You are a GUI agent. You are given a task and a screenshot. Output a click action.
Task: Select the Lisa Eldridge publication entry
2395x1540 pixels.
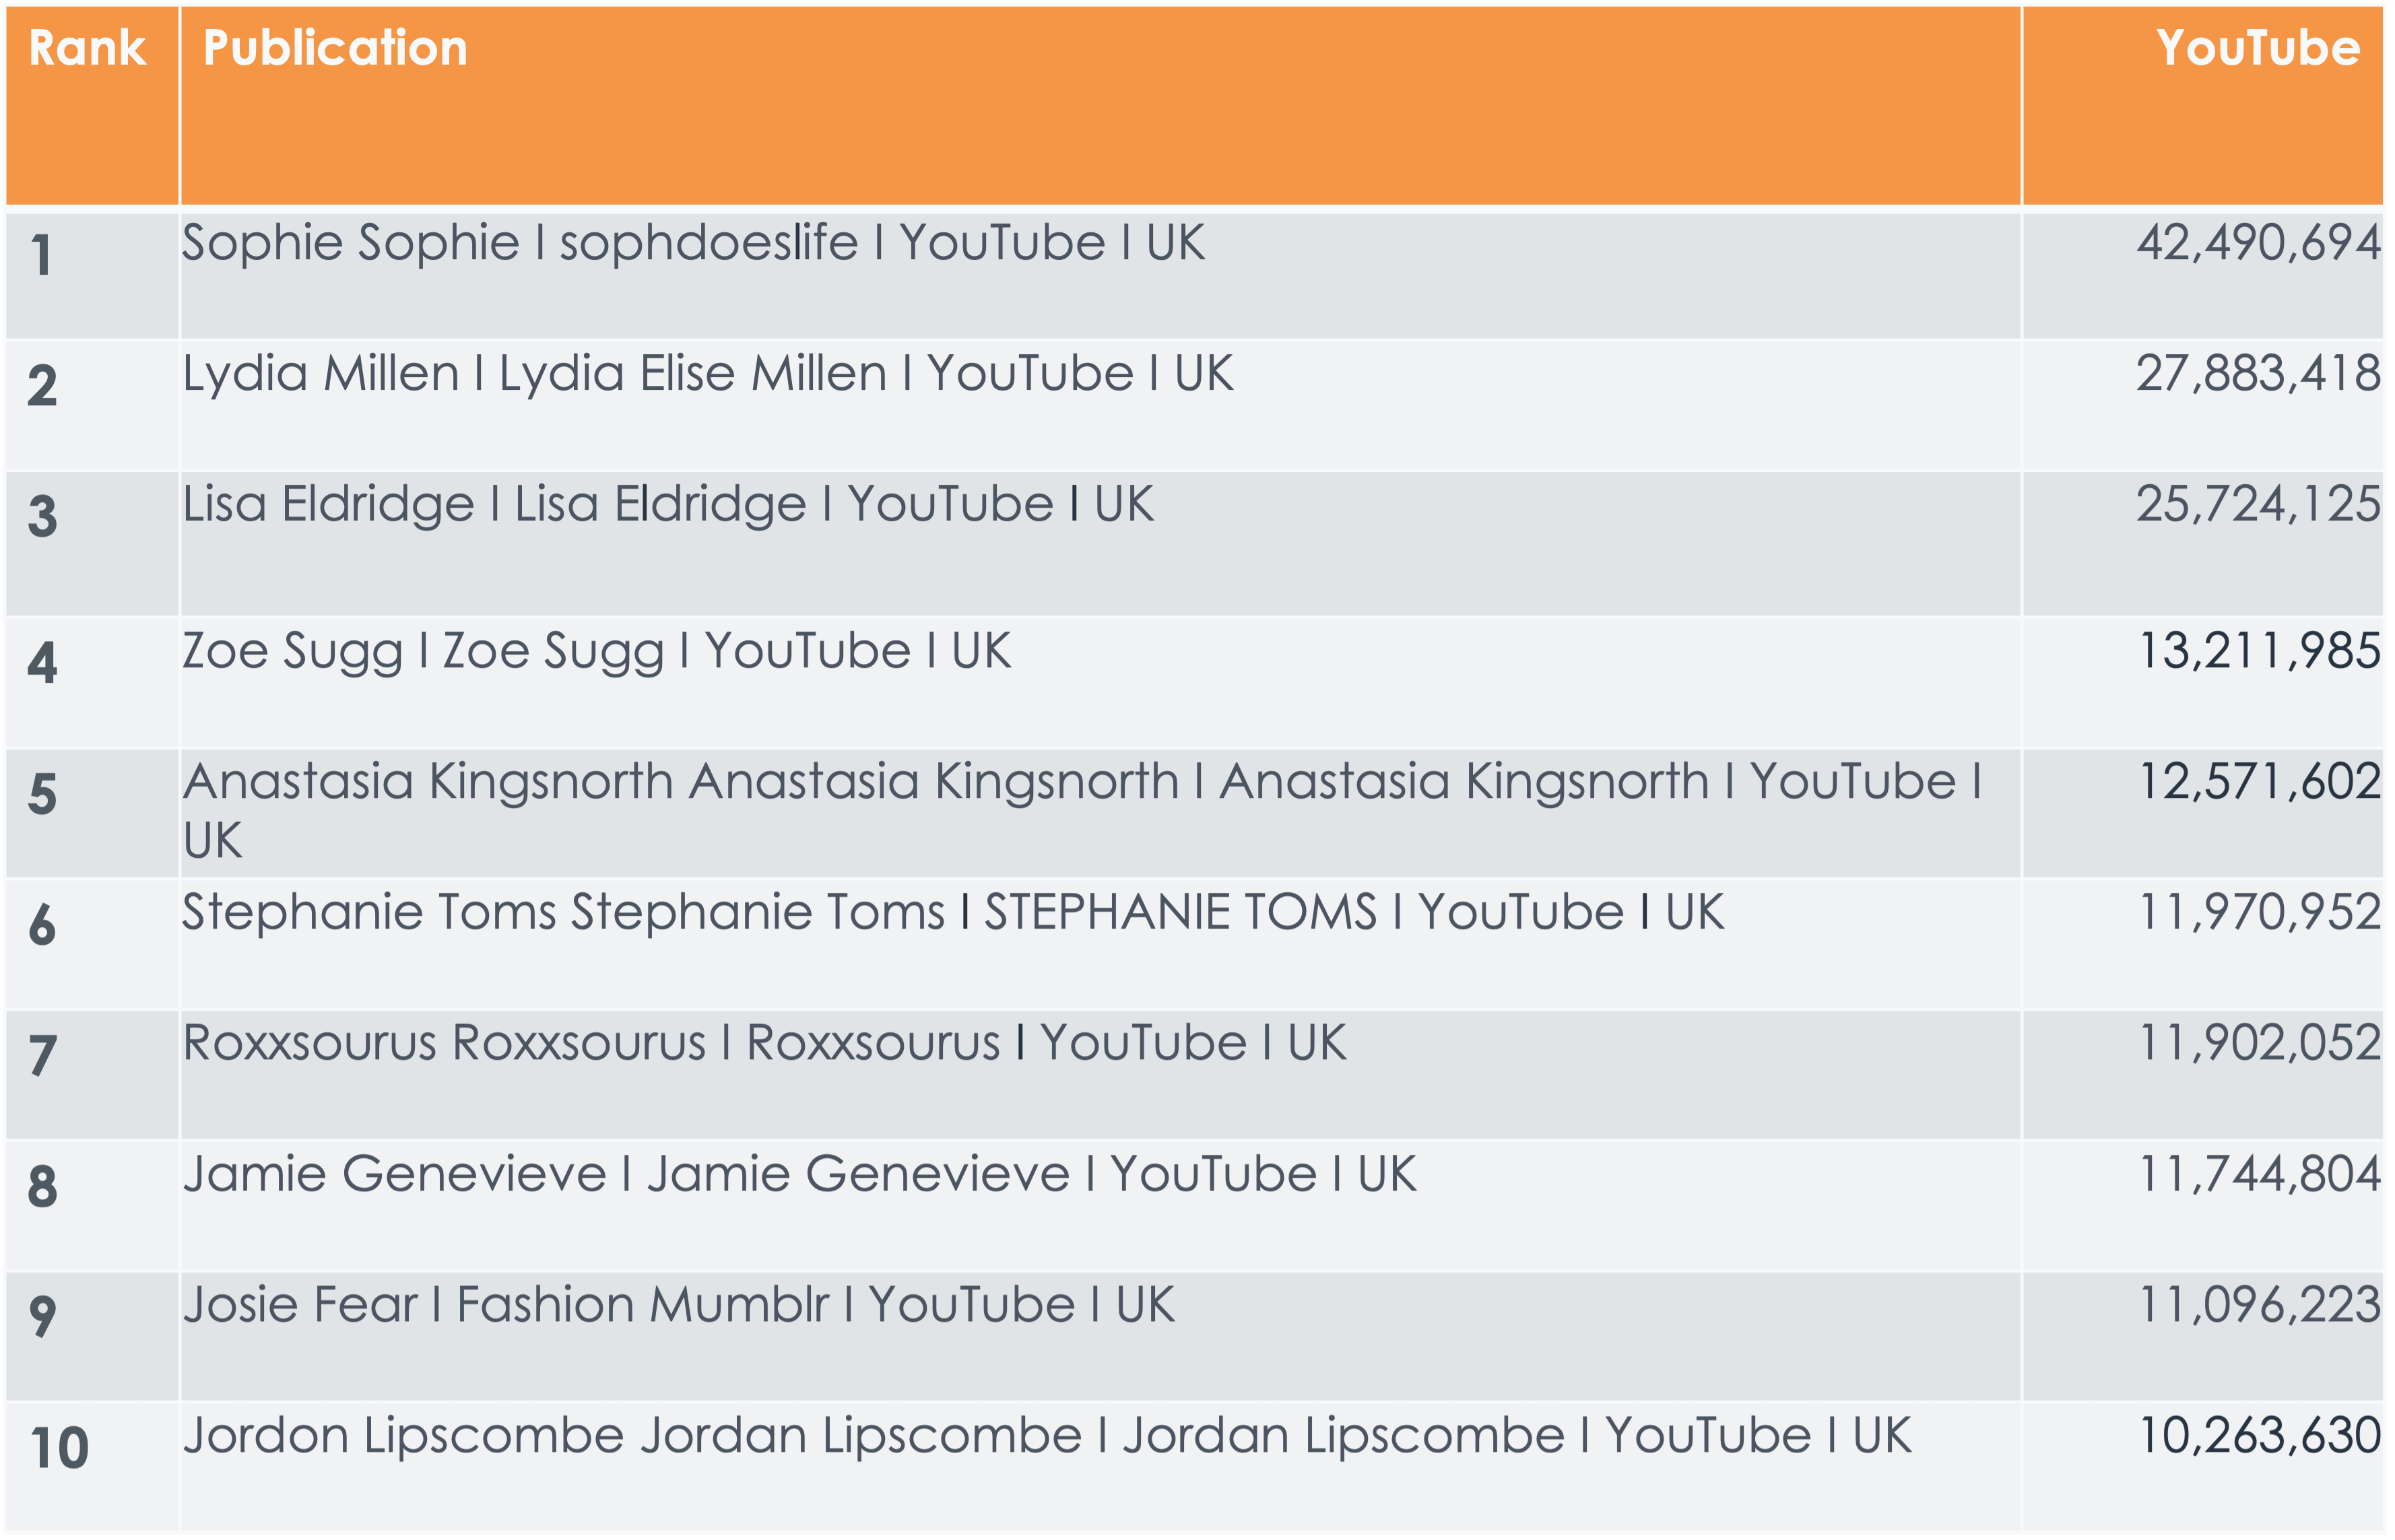(668, 504)
